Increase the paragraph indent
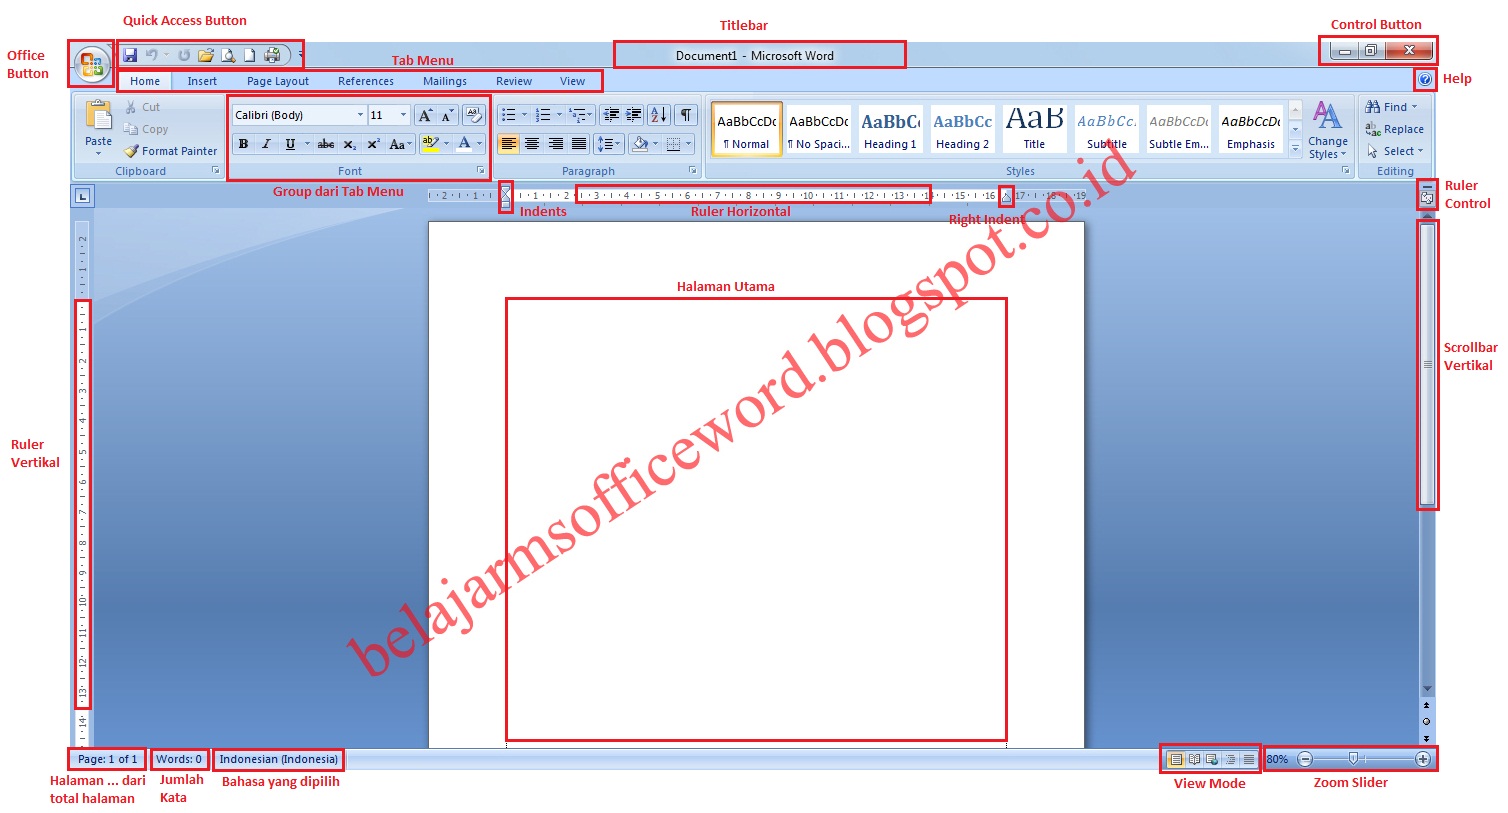 click(633, 115)
